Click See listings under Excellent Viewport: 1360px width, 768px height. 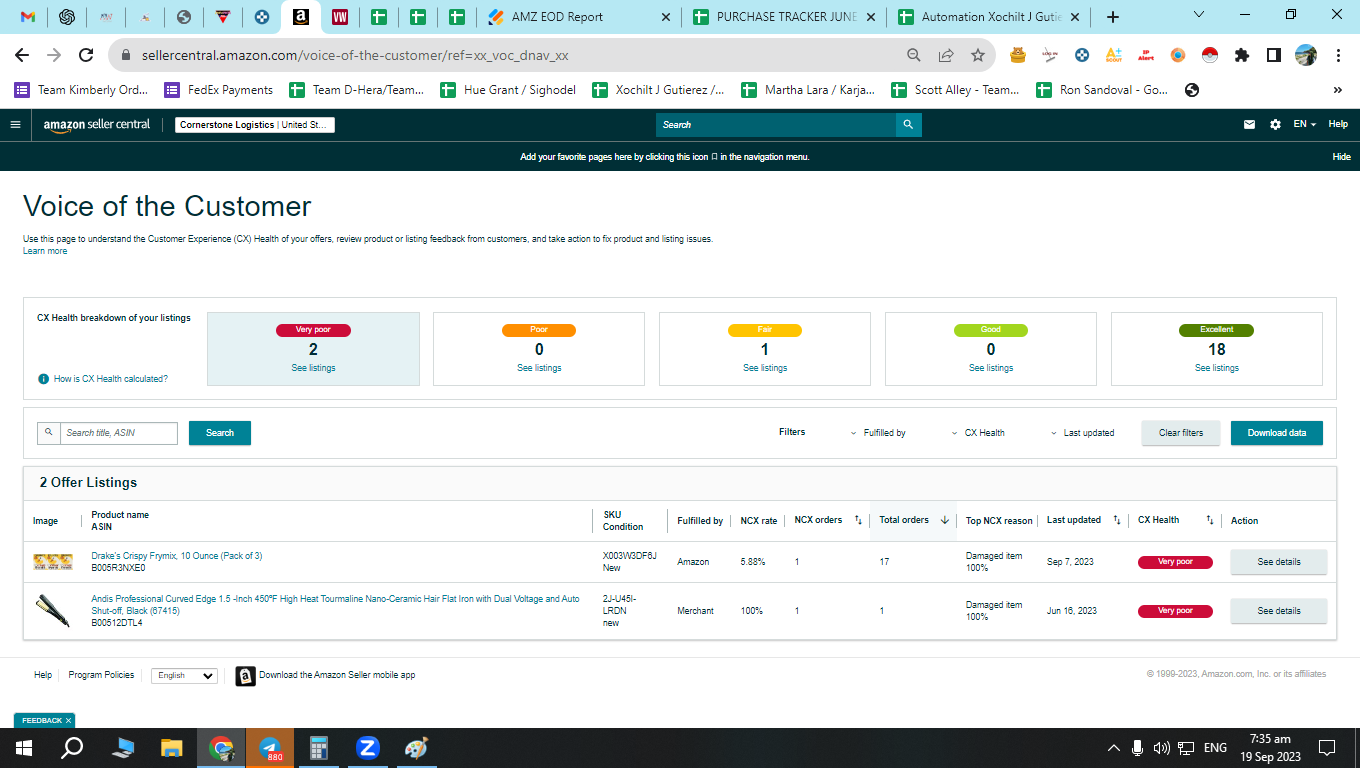[x=1217, y=368]
